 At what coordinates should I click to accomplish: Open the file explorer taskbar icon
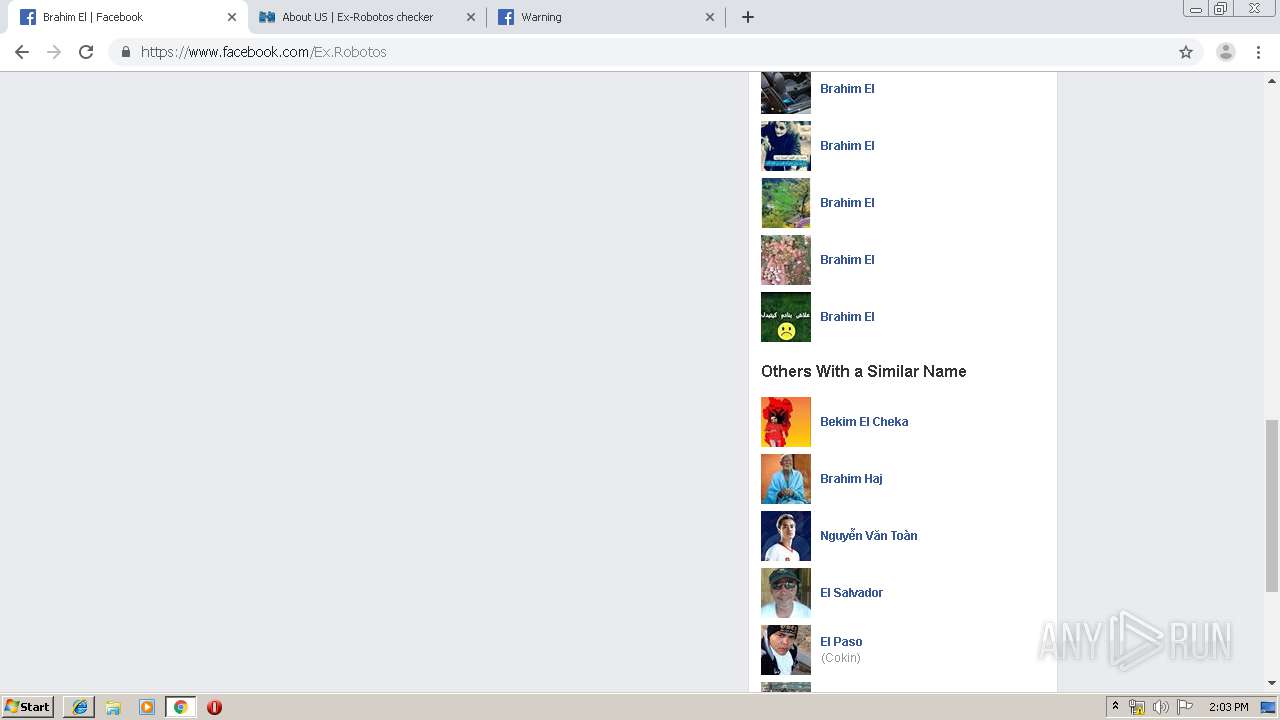(113, 707)
